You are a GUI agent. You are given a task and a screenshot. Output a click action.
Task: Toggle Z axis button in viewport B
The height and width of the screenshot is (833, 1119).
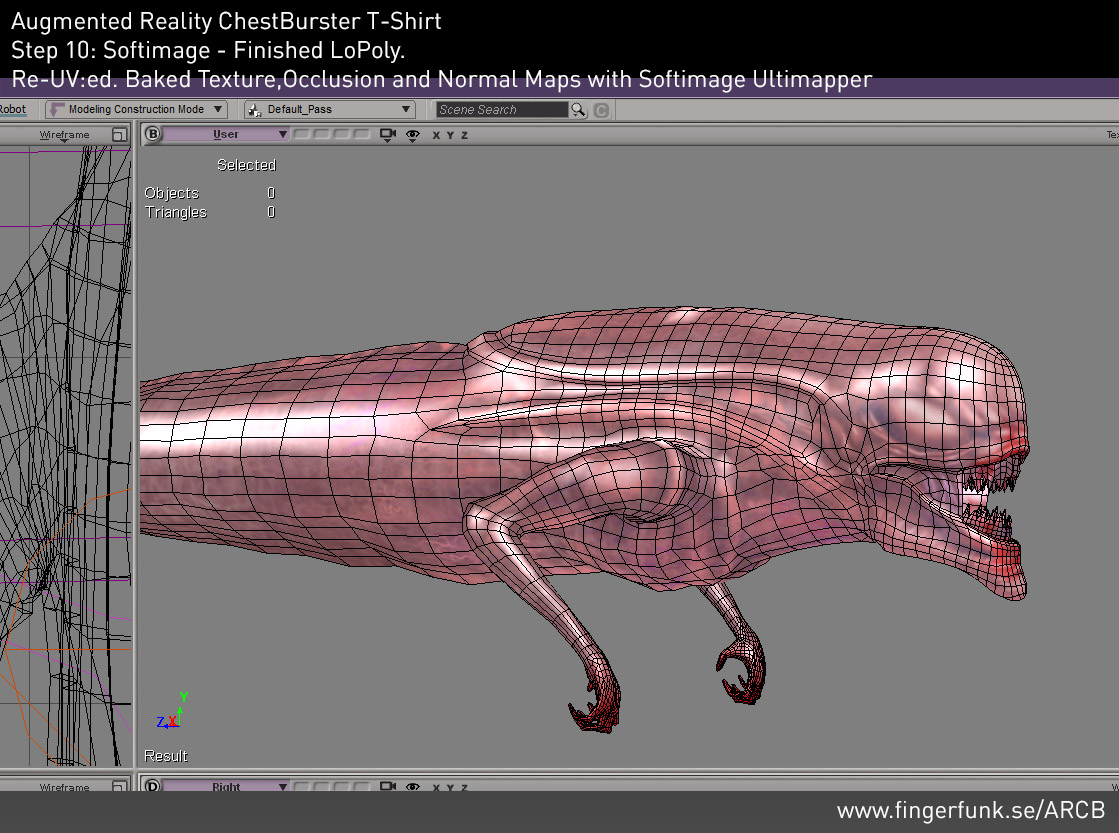465,135
